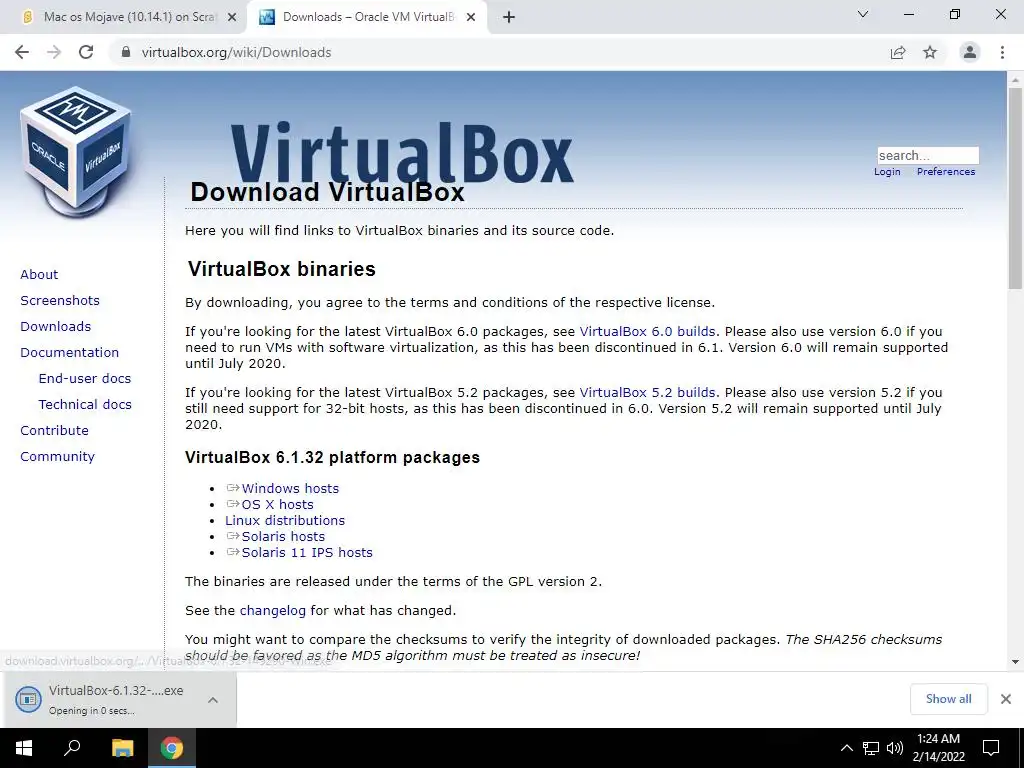
Task: Open the tab search chevron
Action: click(863, 14)
